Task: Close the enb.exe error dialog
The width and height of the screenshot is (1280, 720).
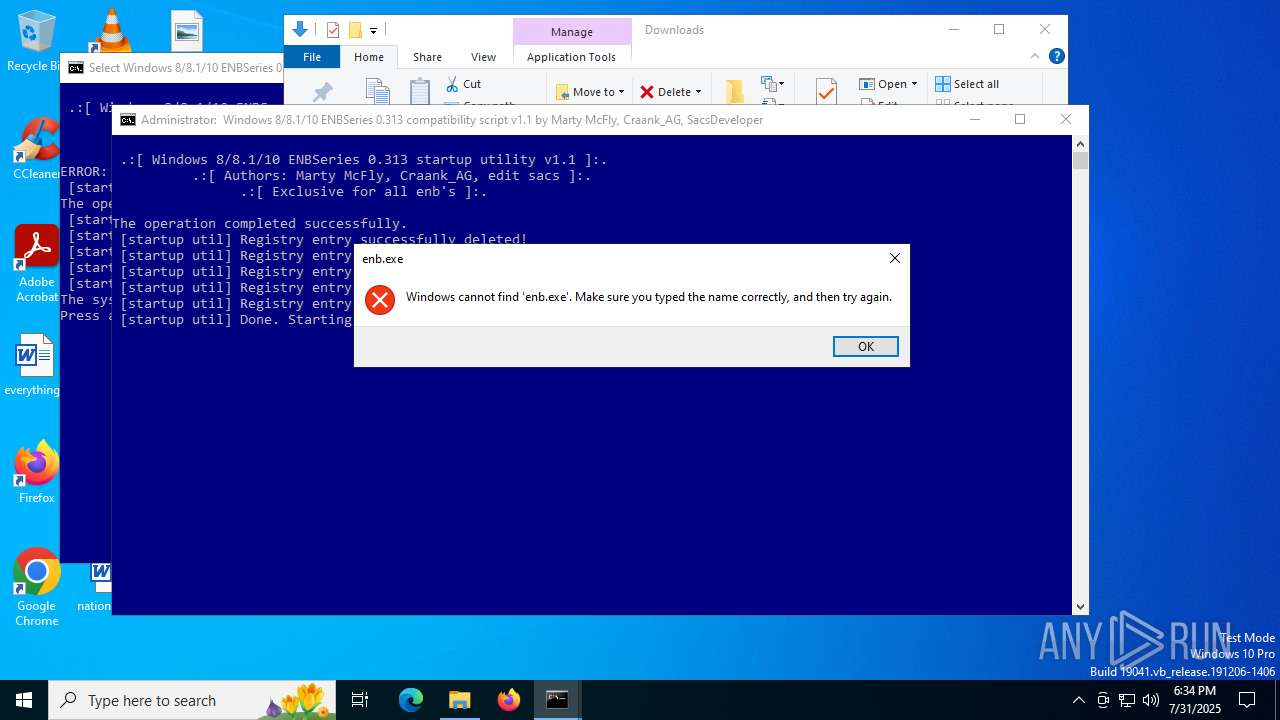Action: click(895, 258)
